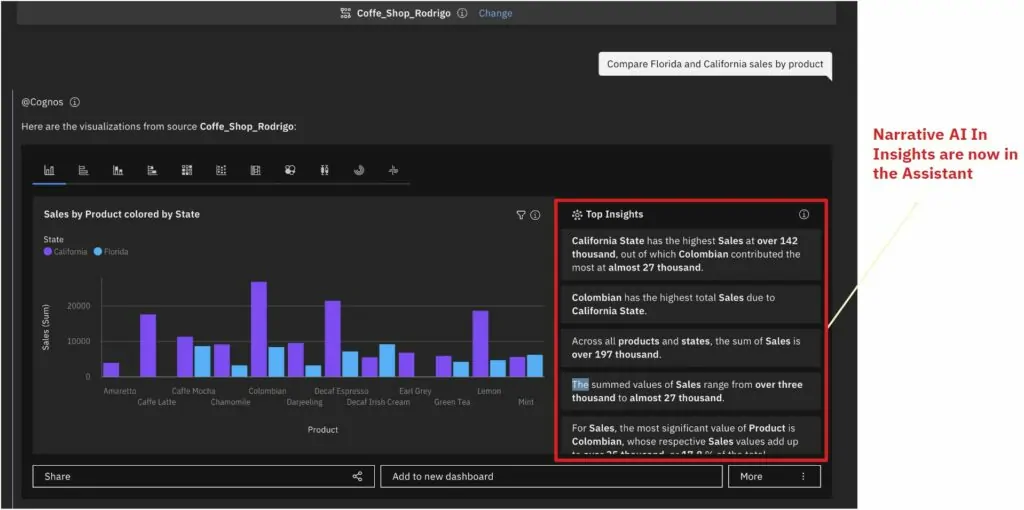Switch to packed bubble chart icon
Screen dimensions: 1024x510
tap(290, 170)
